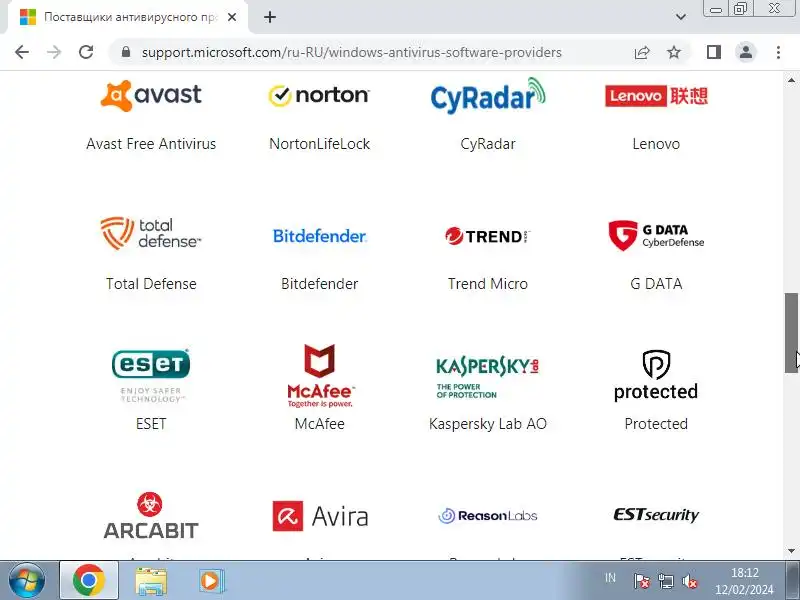Image resolution: width=800 pixels, height=600 pixels.
Task: Click the scrollbar up arrow
Action: tap(791, 80)
